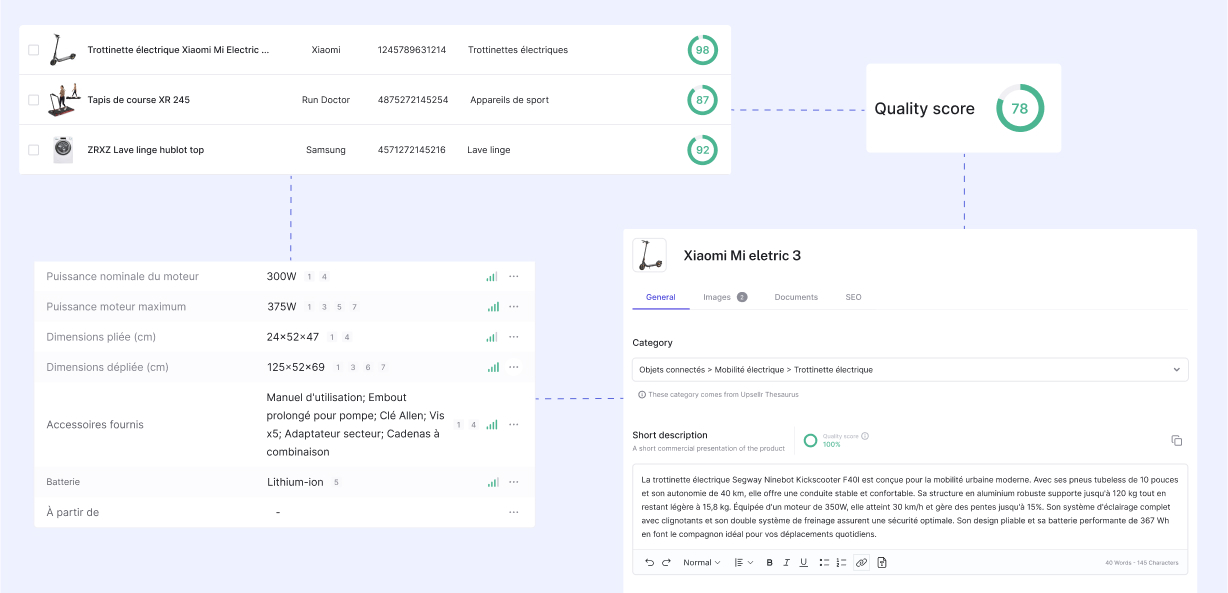Click the signal bars icon for Puissance nominale du moteur
1228x593 pixels.
coord(493,277)
